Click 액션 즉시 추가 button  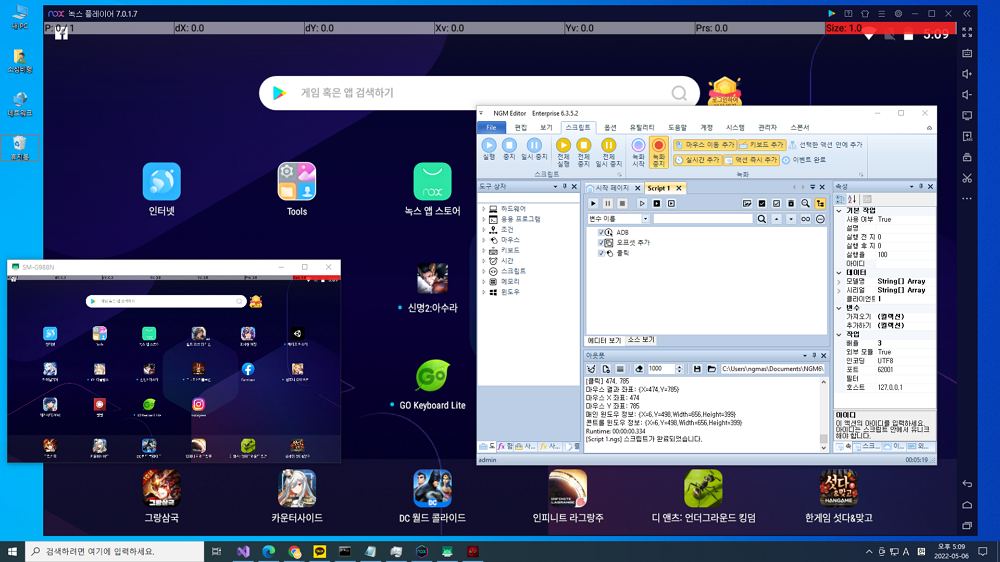coord(751,160)
